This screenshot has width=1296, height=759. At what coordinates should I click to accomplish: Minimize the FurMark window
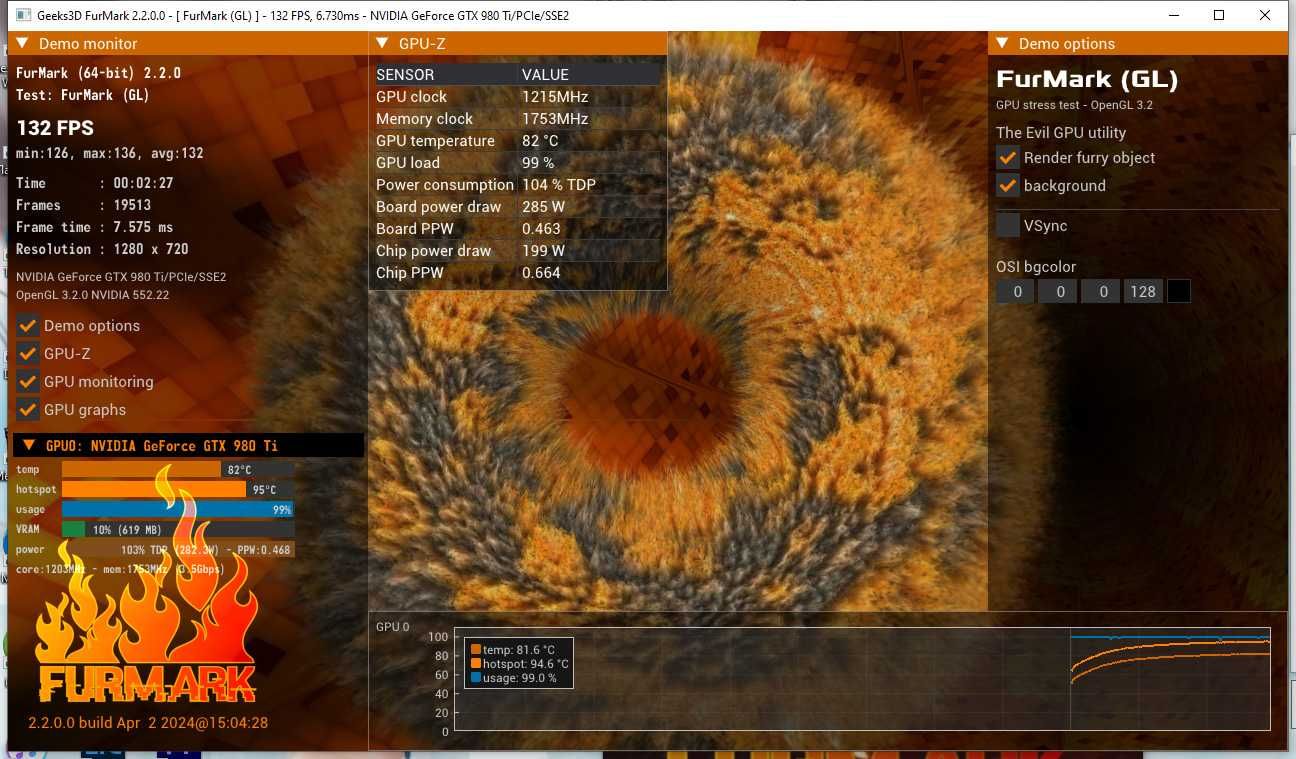coord(1172,15)
